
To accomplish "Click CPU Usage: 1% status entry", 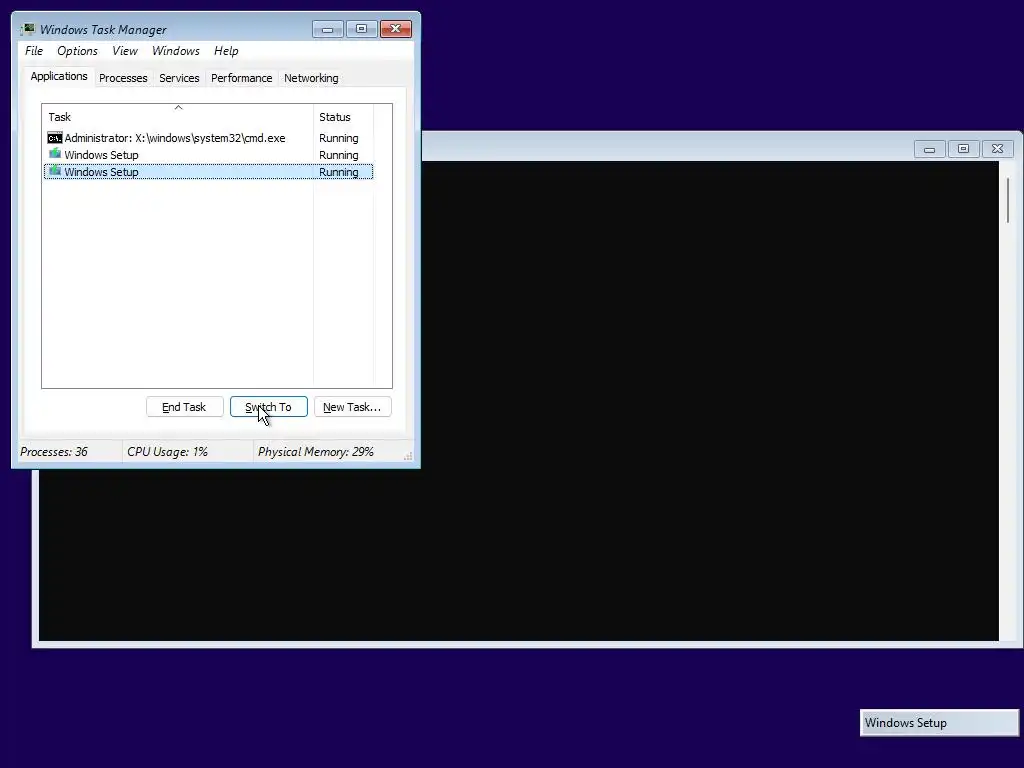I will point(167,452).
